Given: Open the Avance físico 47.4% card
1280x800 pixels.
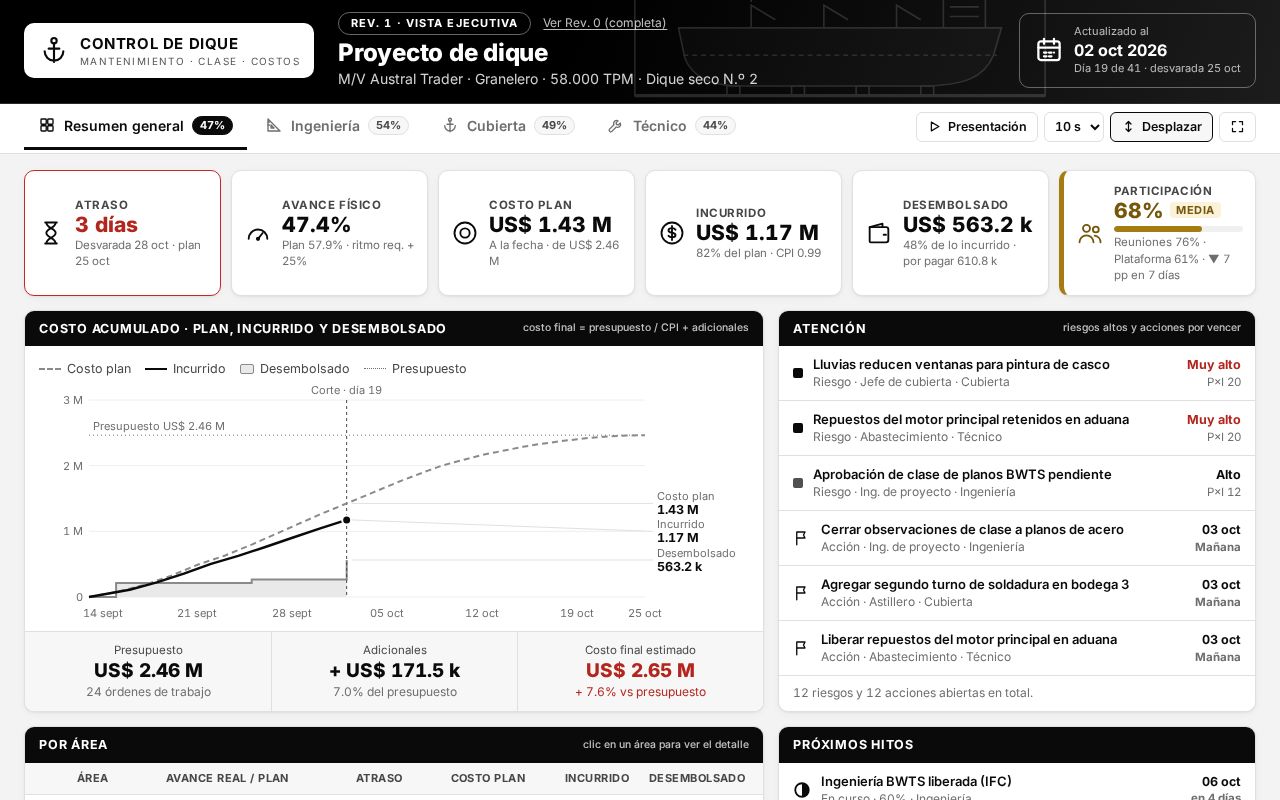Looking at the screenshot, I should click(x=329, y=233).
